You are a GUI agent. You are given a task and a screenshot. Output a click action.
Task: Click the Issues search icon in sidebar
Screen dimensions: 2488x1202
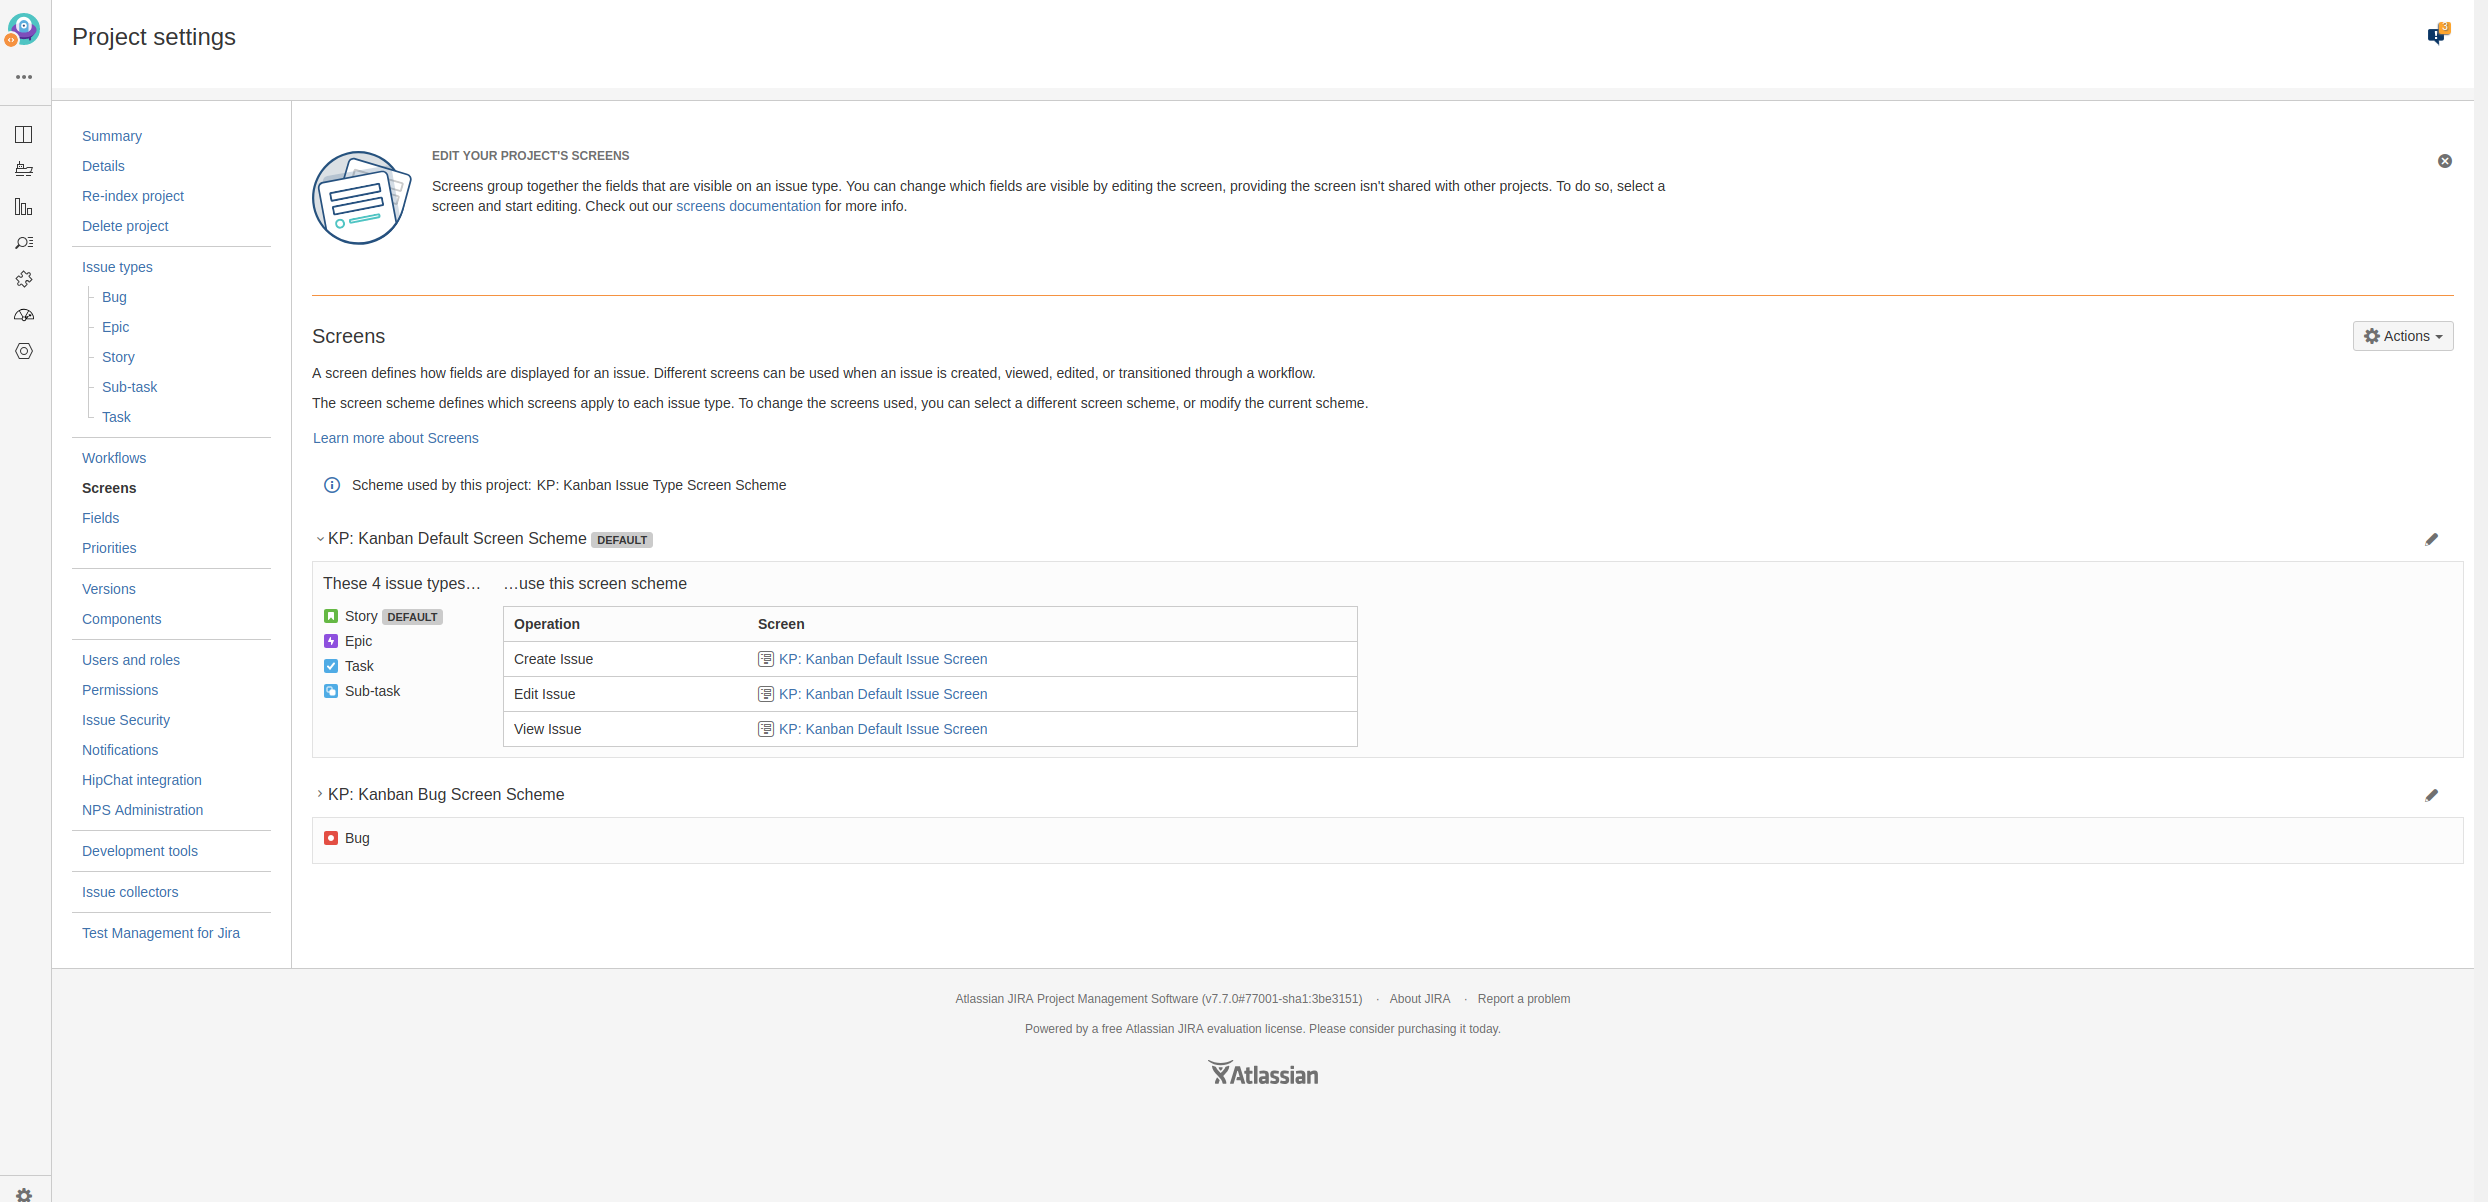point(24,243)
